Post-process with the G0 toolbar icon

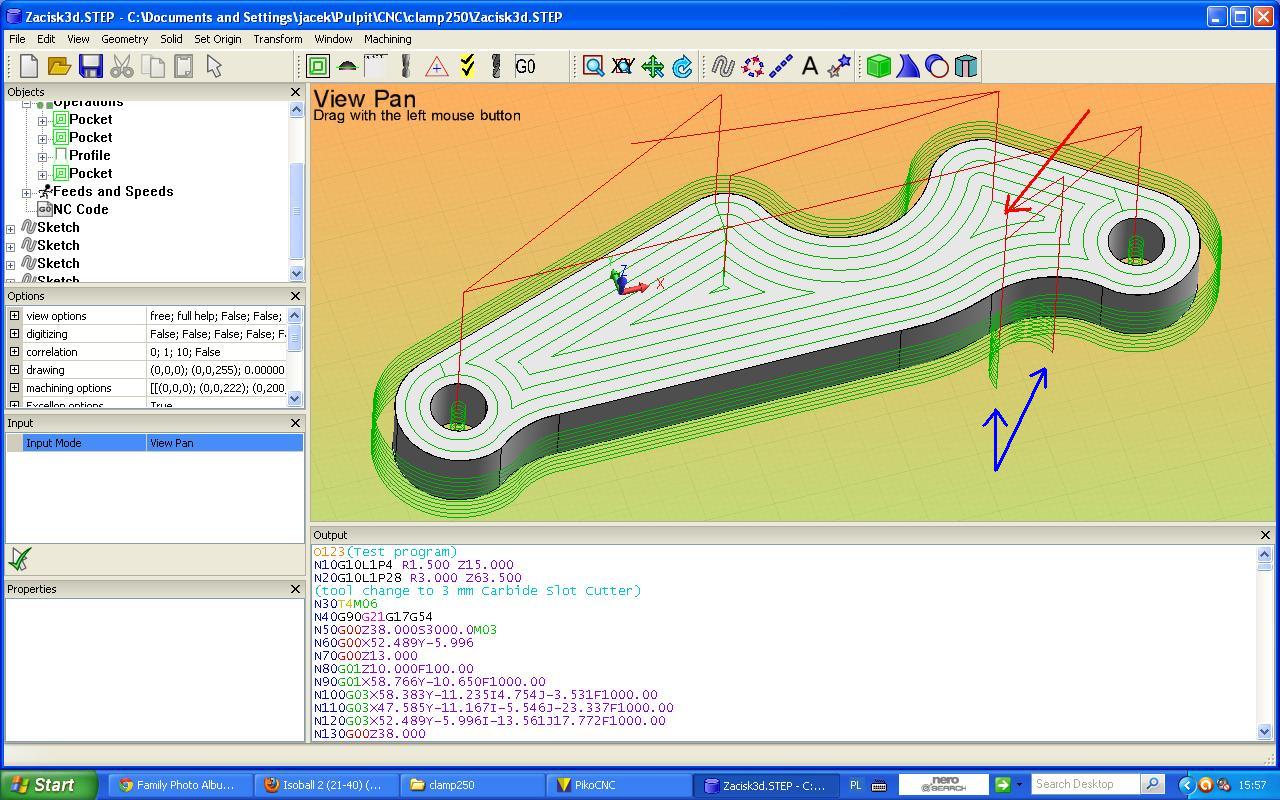[526, 66]
